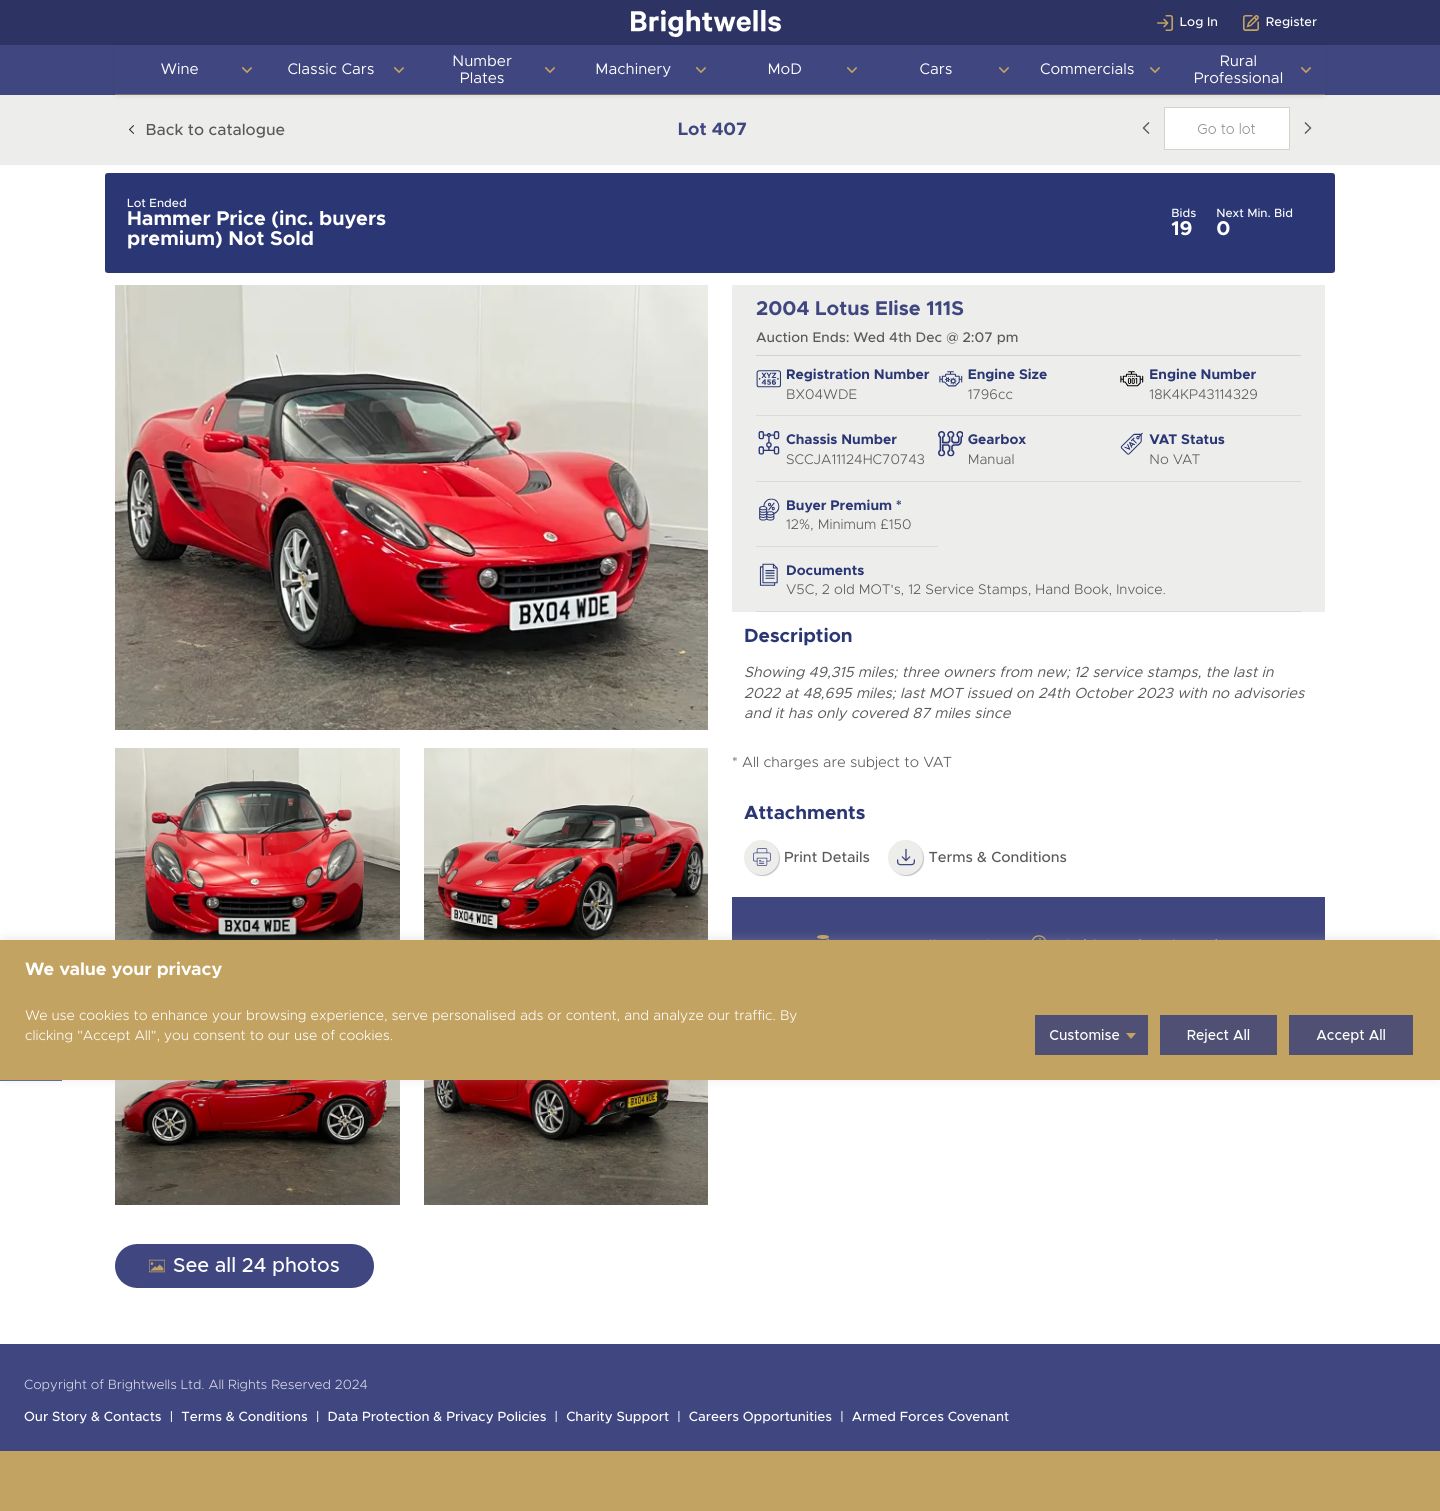The image size is (1440, 1511).
Task: Click the Accept All cookies button
Action: click(1351, 1035)
